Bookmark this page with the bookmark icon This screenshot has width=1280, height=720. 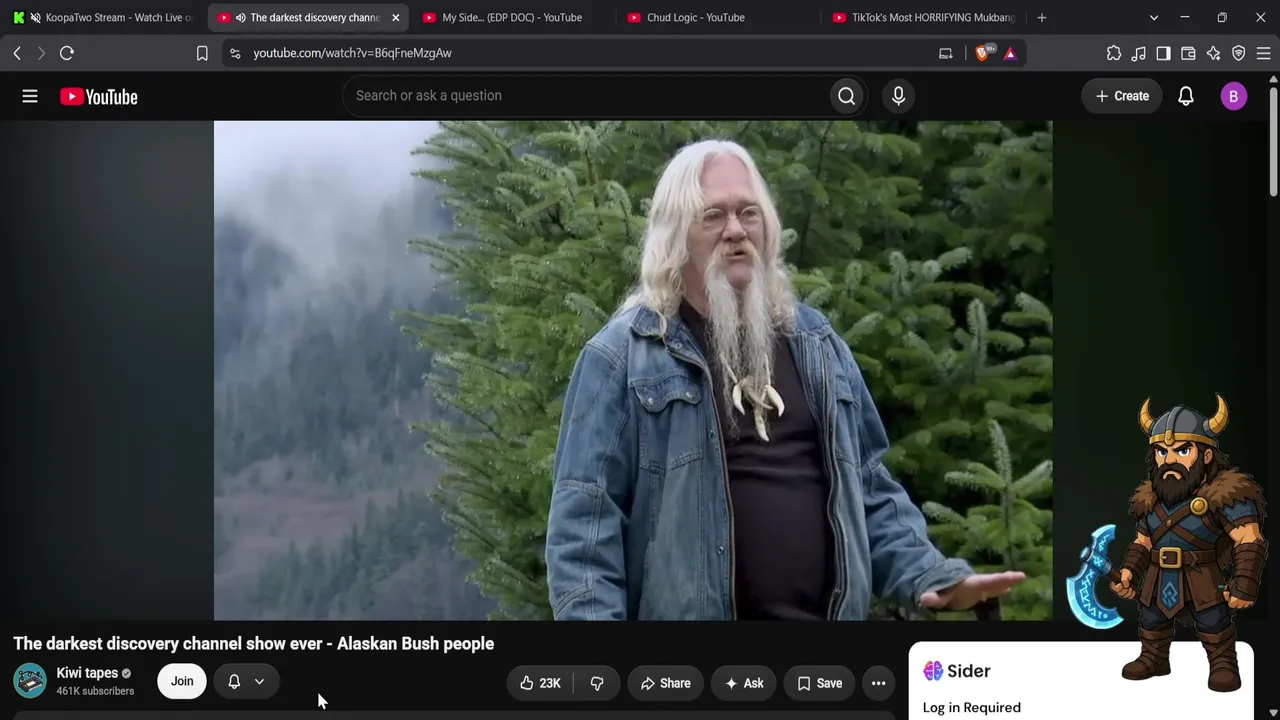202,53
